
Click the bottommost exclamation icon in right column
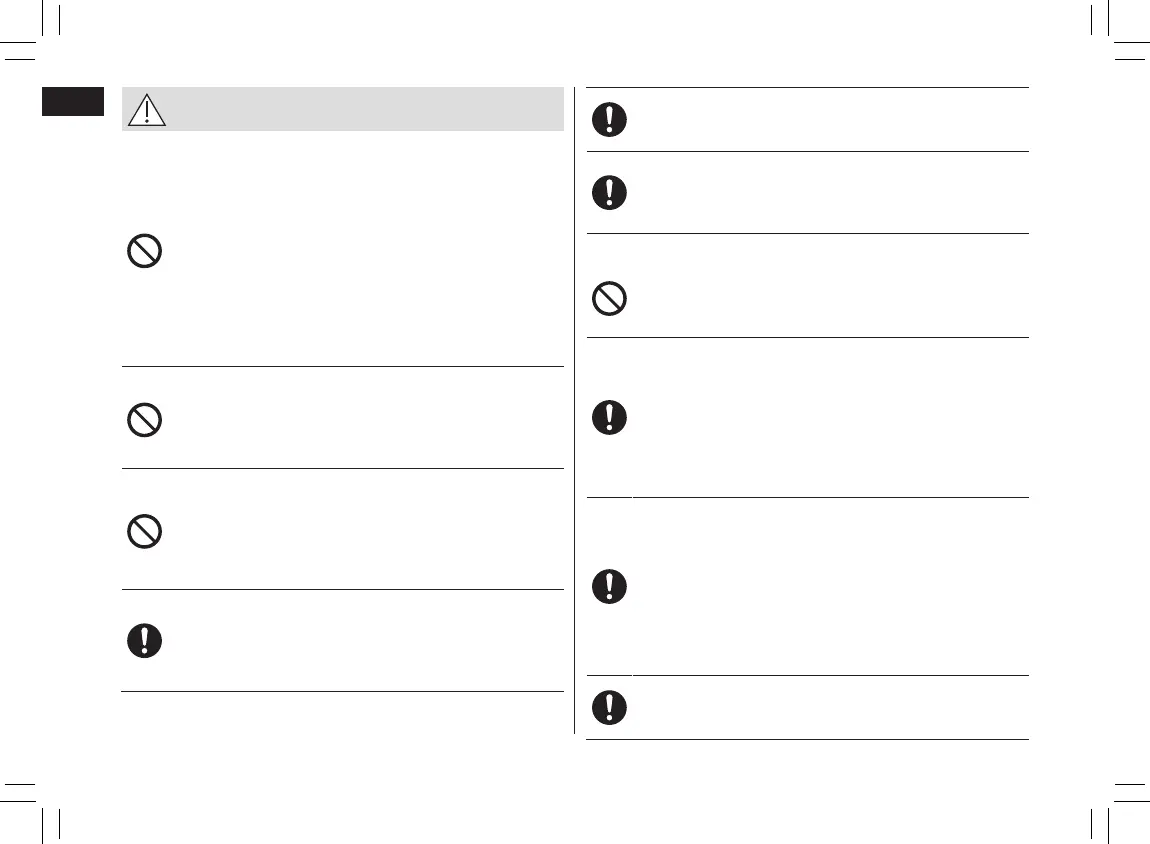tap(610, 708)
